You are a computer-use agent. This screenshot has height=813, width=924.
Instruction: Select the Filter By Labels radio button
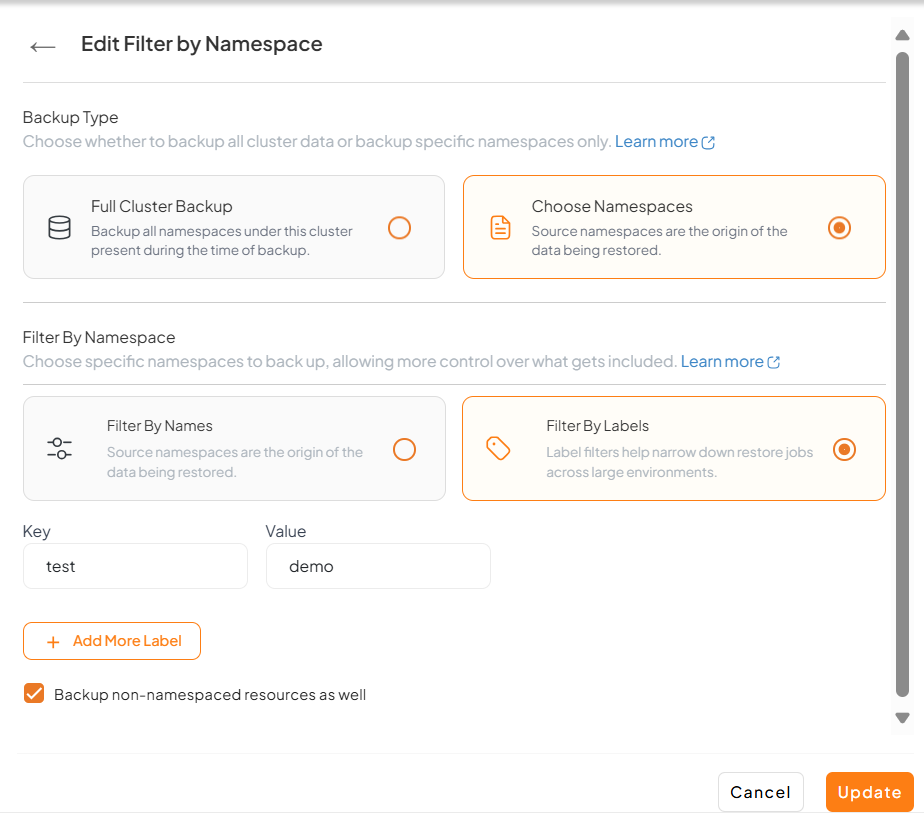pyautogui.click(x=844, y=450)
